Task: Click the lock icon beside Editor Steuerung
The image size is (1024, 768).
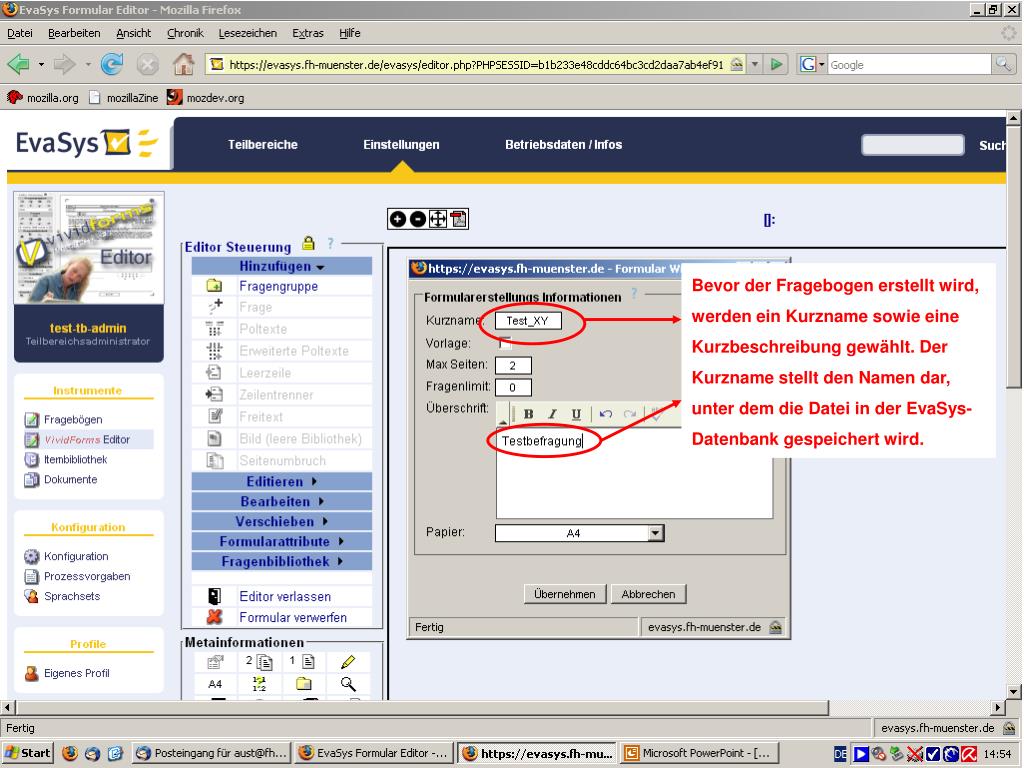Action: pos(308,244)
